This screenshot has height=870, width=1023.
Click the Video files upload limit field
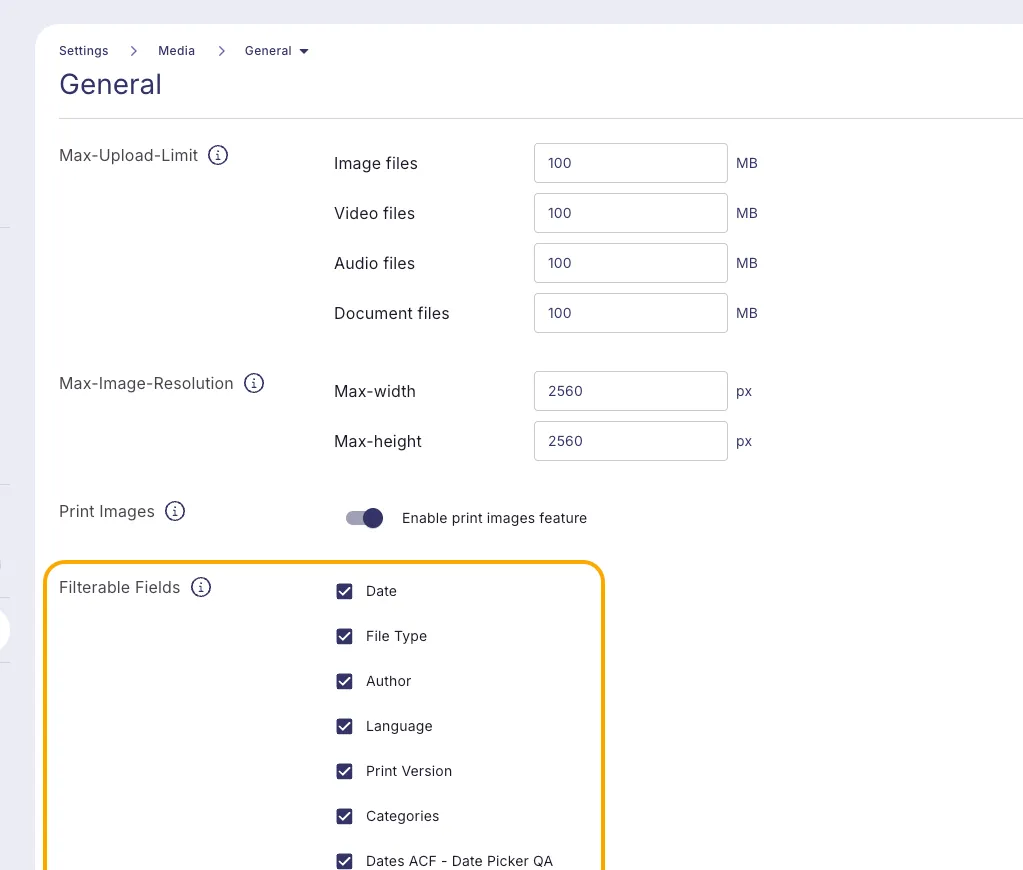[630, 213]
